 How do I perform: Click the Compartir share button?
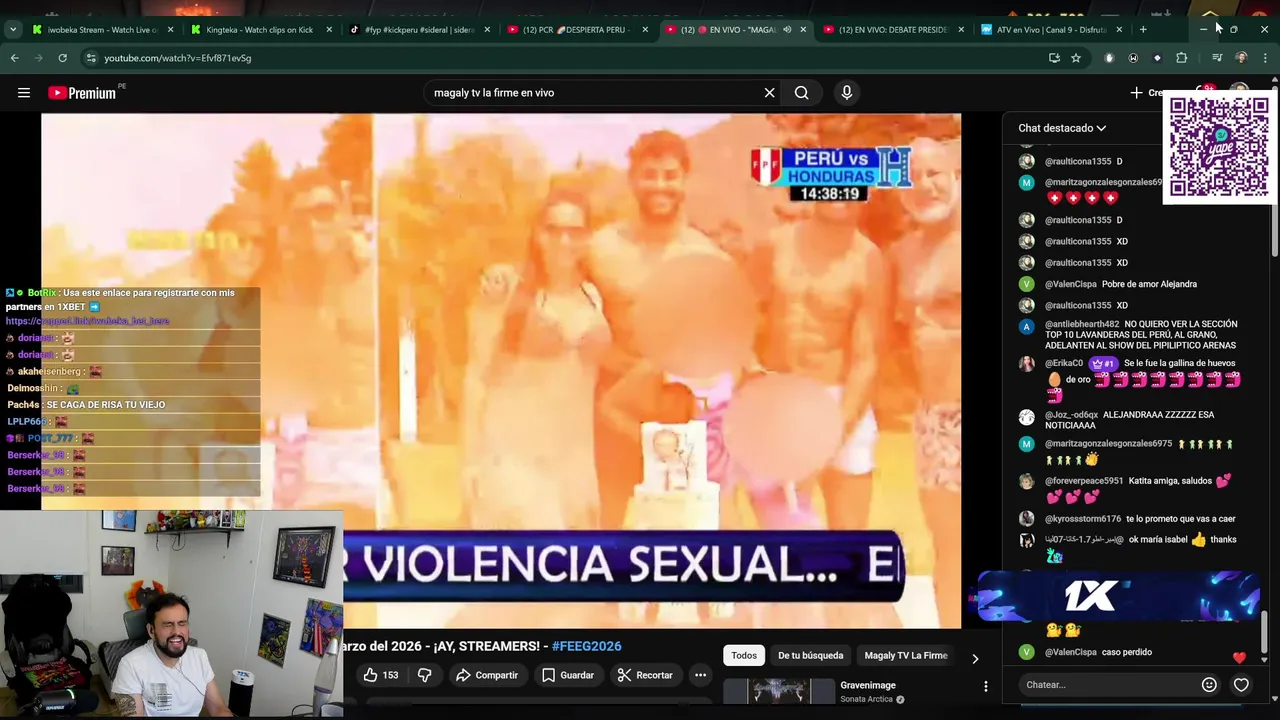(487, 675)
